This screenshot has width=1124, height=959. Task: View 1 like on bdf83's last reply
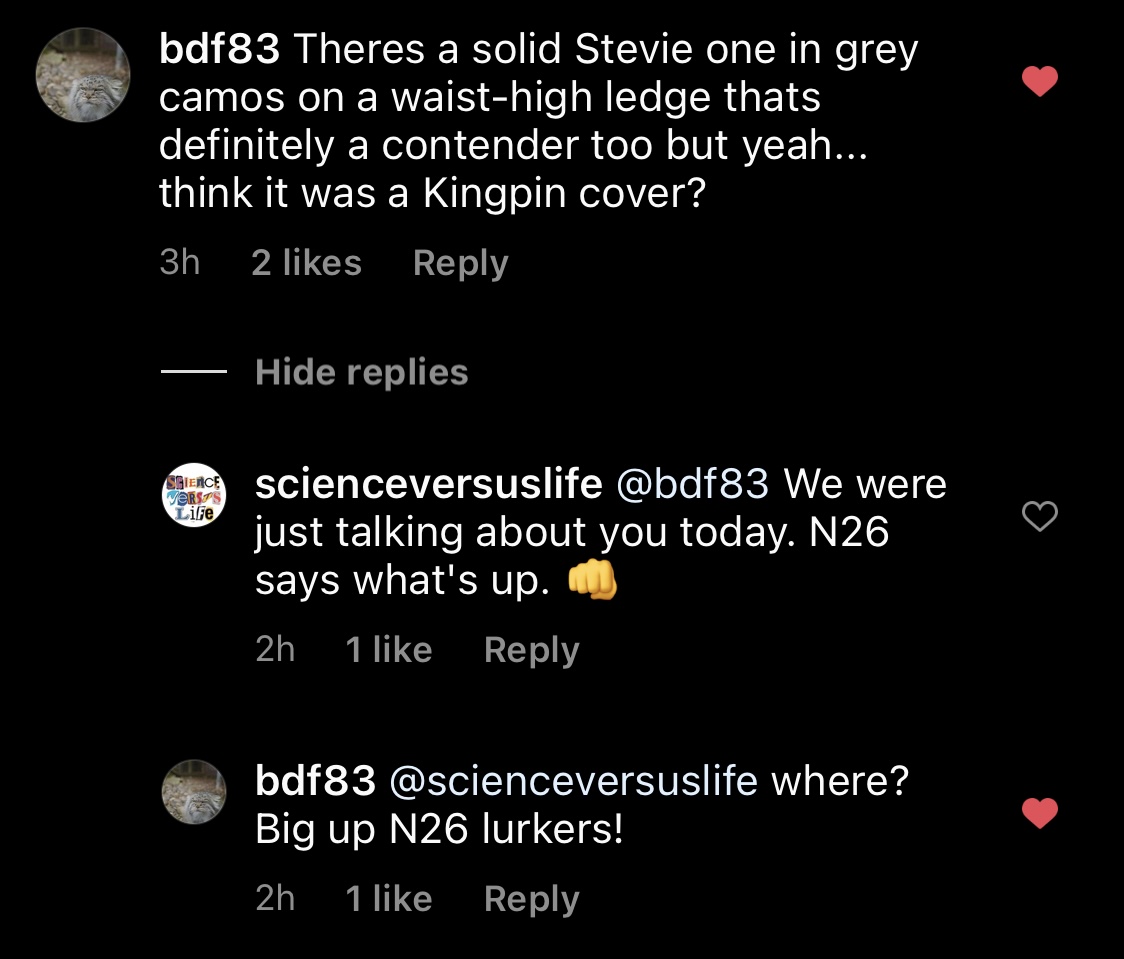[x=388, y=898]
